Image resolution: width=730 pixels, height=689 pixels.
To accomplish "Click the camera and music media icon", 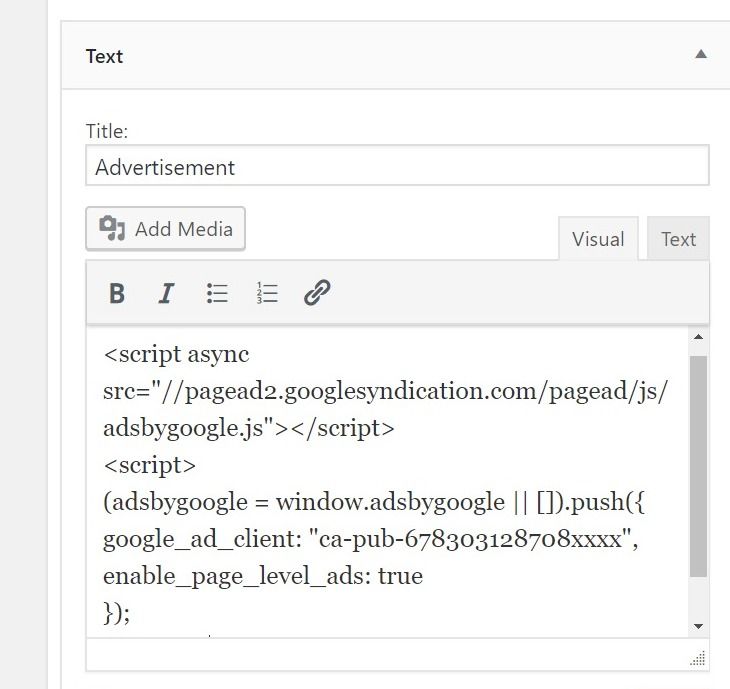I will click(112, 229).
